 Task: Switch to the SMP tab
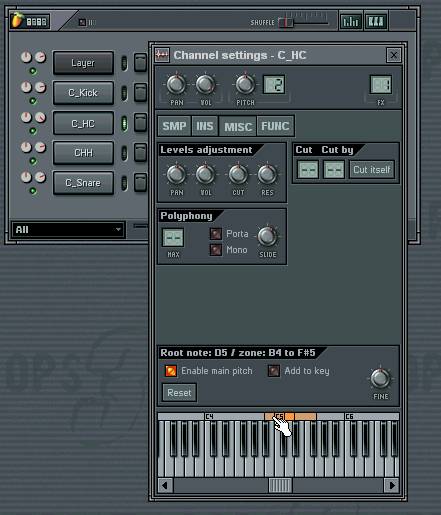pyautogui.click(x=174, y=126)
